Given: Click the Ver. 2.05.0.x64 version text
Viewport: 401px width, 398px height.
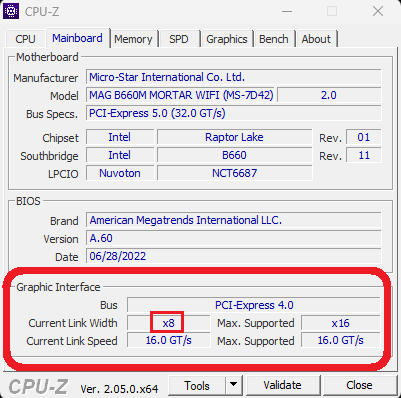Looking at the screenshot, I should click(x=119, y=389).
